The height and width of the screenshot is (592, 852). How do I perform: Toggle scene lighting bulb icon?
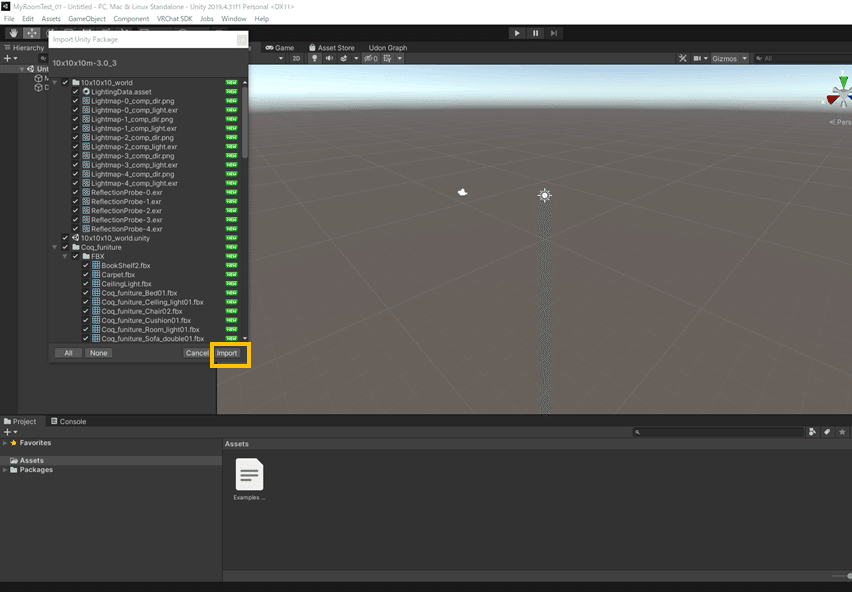(x=314, y=58)
